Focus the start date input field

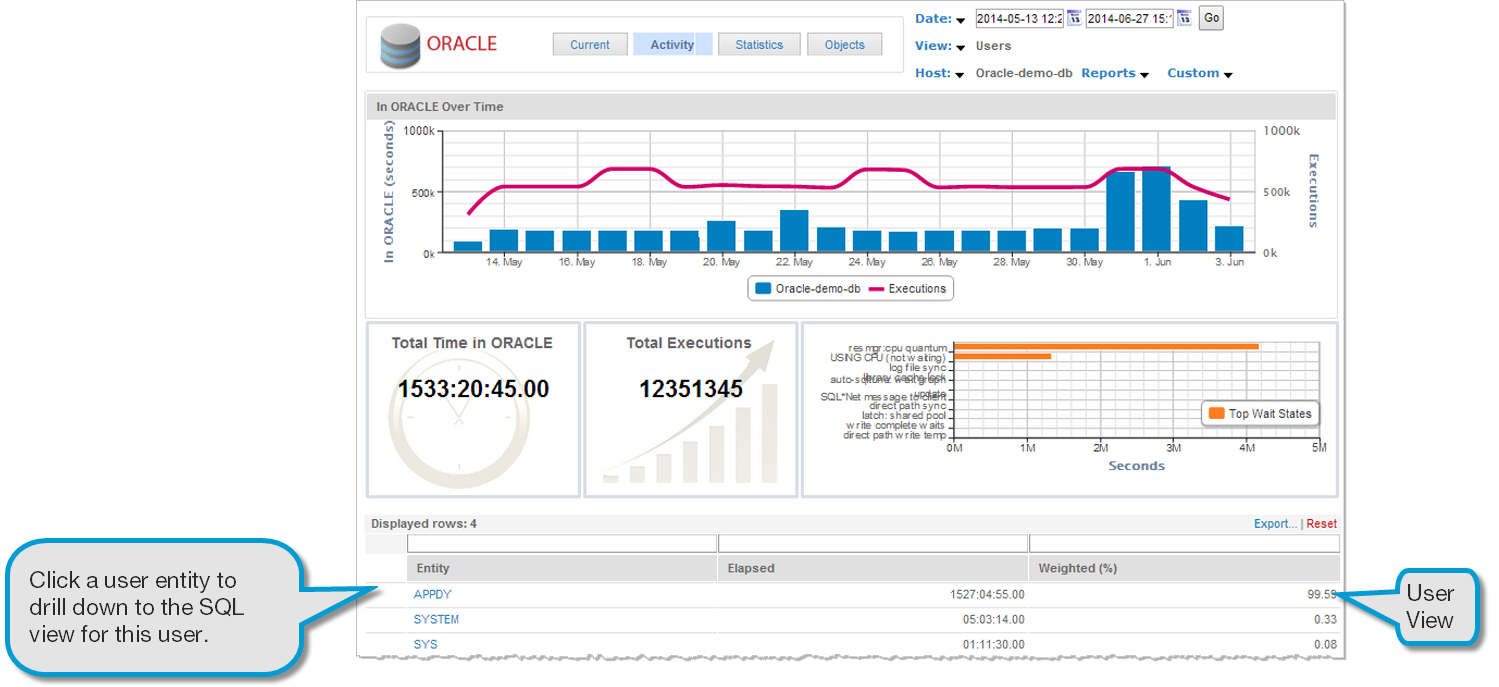[x=1020, y=18]
